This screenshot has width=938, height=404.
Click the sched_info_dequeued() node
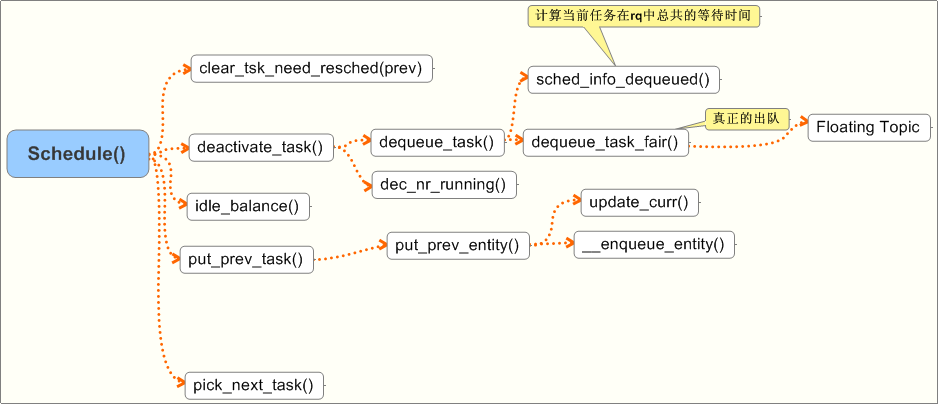pos(624,79)
